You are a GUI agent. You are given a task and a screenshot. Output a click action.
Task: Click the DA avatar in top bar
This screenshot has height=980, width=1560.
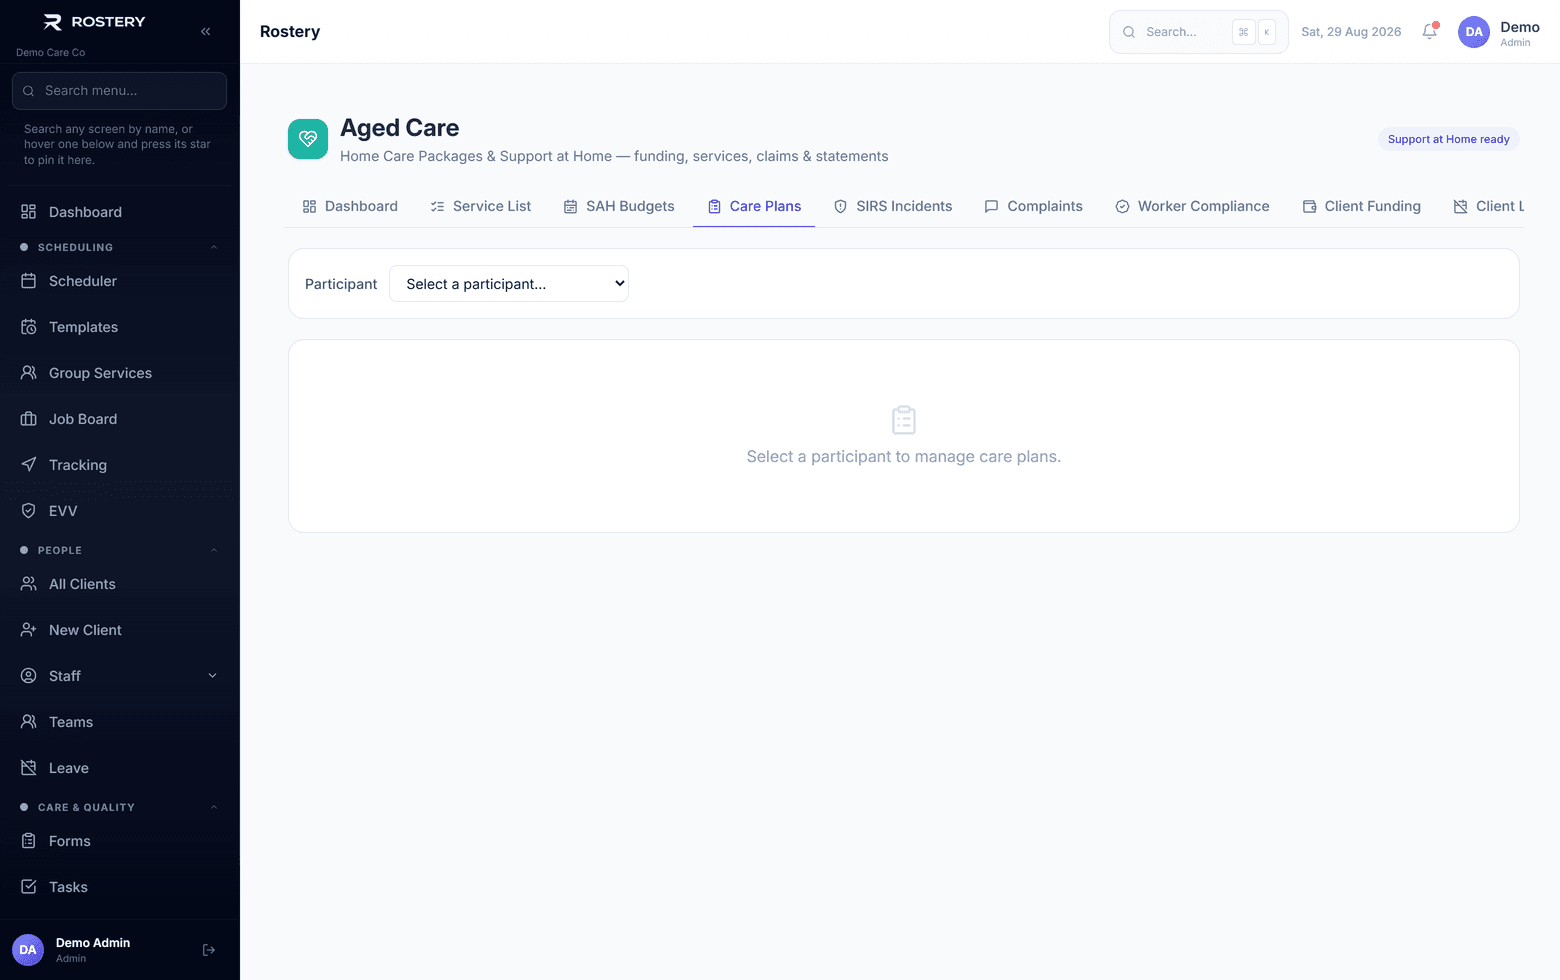[1474, 32]
